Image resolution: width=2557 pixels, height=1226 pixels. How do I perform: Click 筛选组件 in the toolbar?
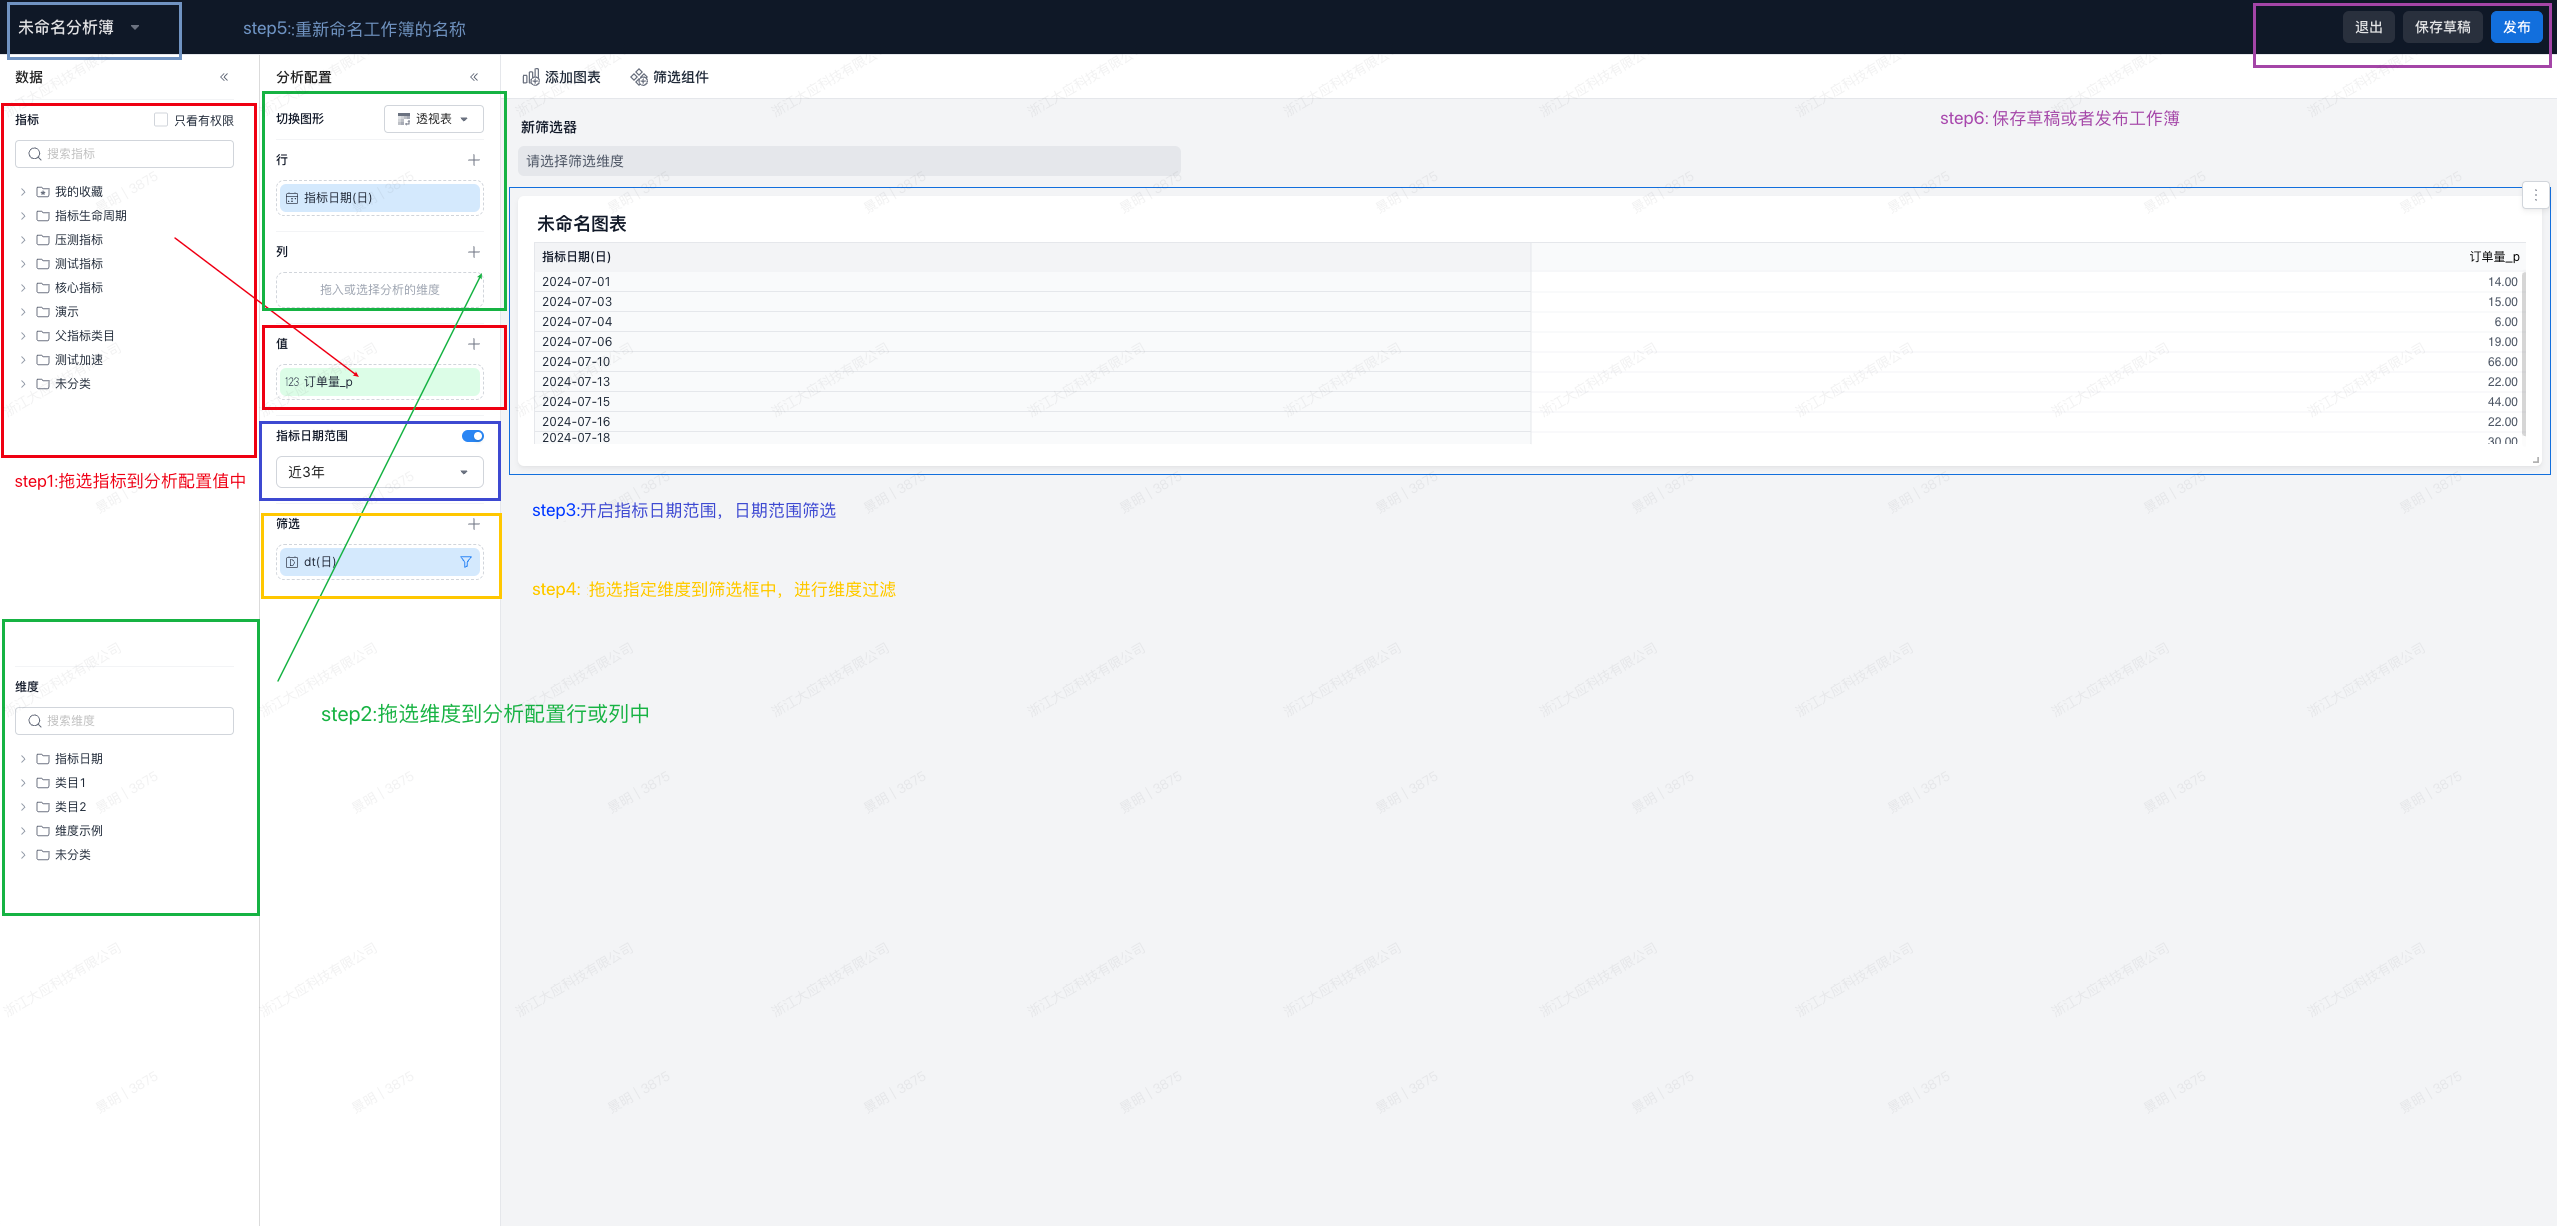tap(669, 77)
